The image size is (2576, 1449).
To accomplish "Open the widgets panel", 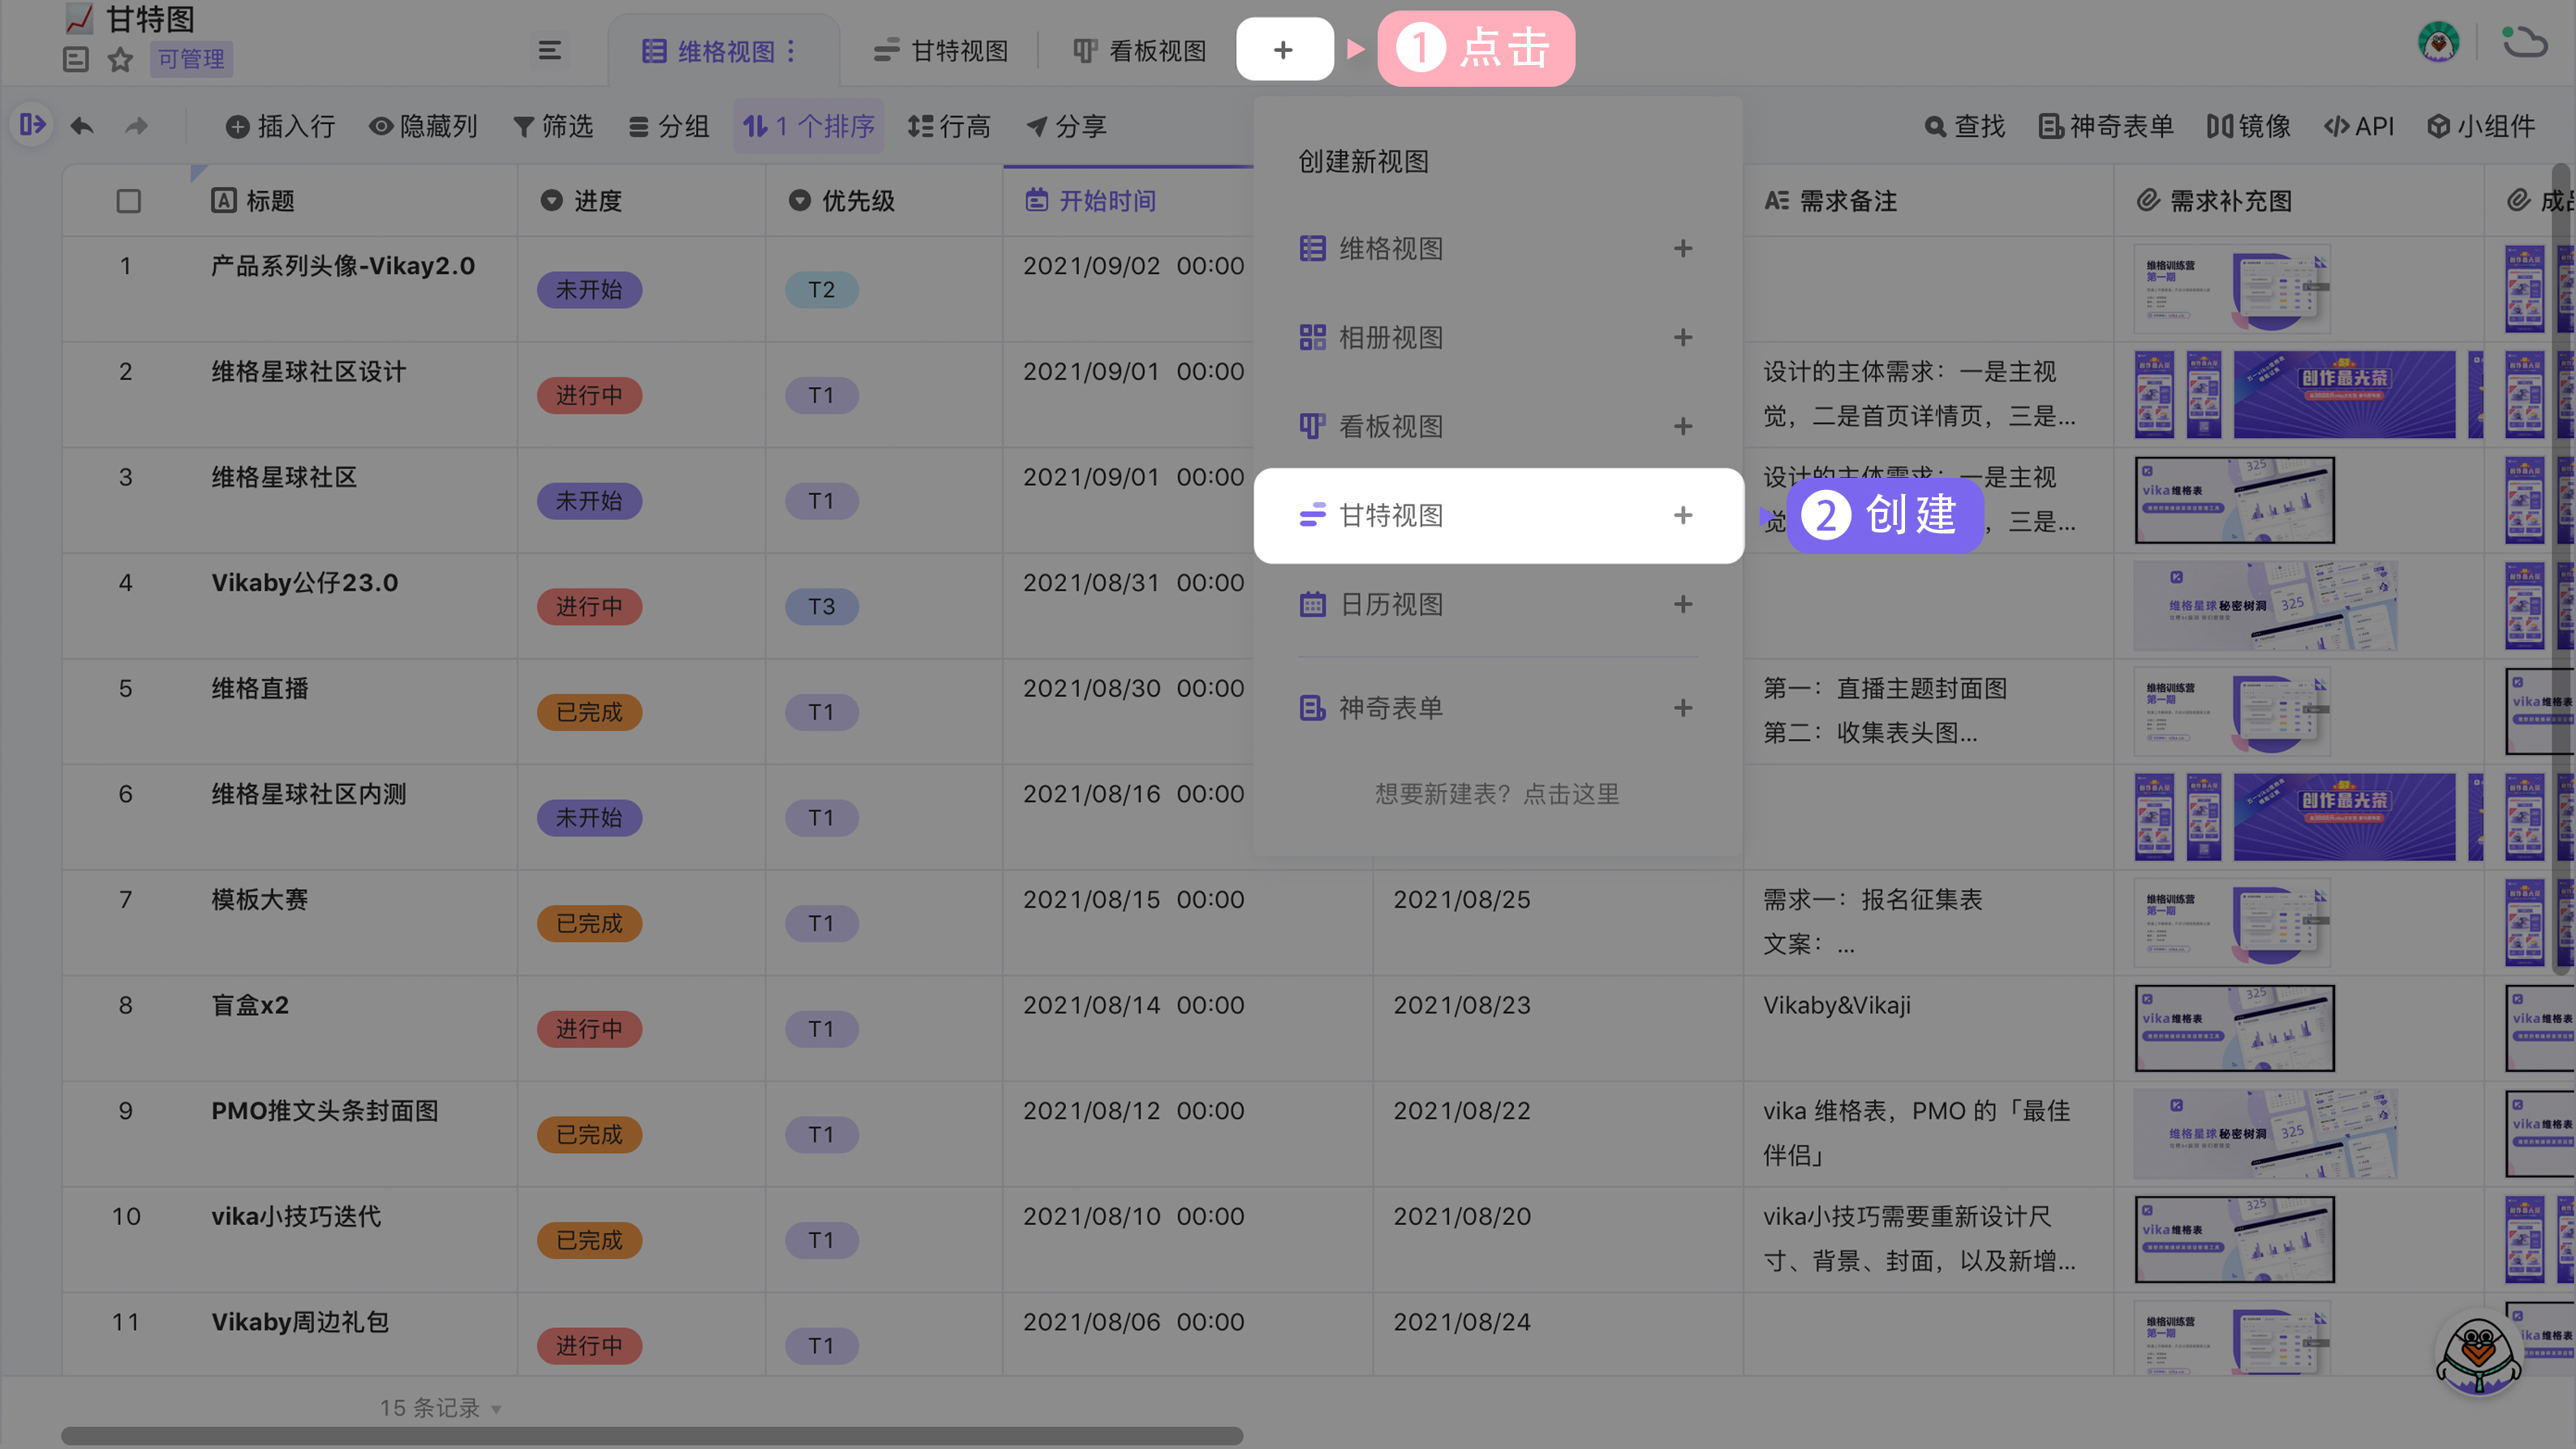I will point(2481,126).
